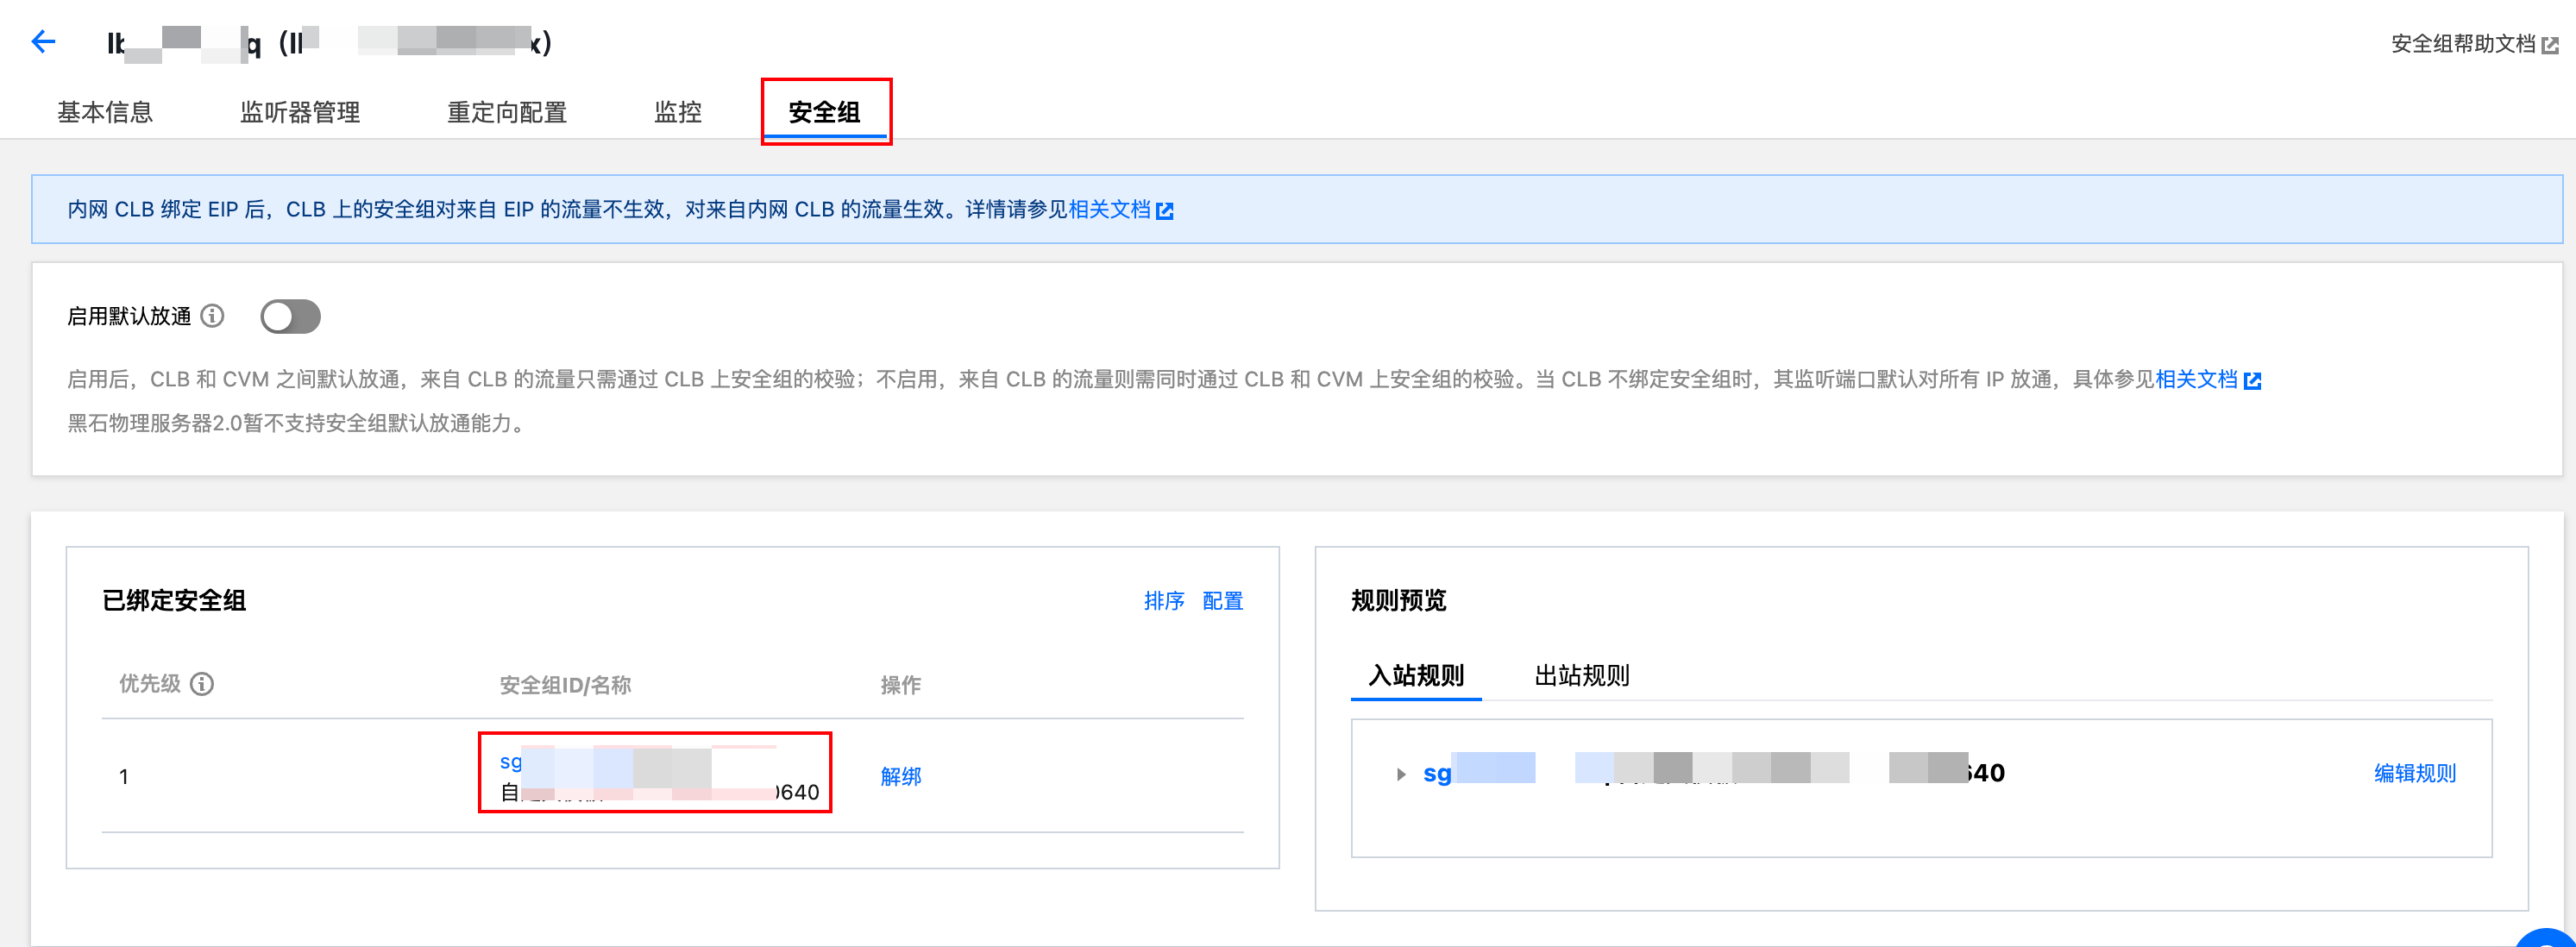Click info icon next to 启用默认放通
The height and width of the screenshot is (947, 2576).
point(212,316)
